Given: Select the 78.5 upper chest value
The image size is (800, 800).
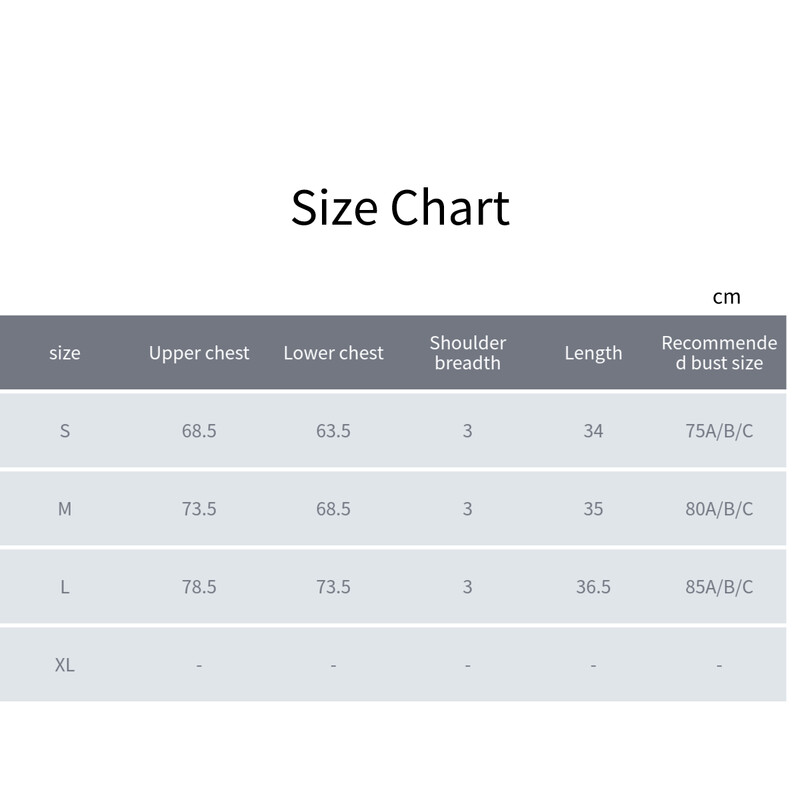Looking at the screenshot, I should [x=199, y=587].
